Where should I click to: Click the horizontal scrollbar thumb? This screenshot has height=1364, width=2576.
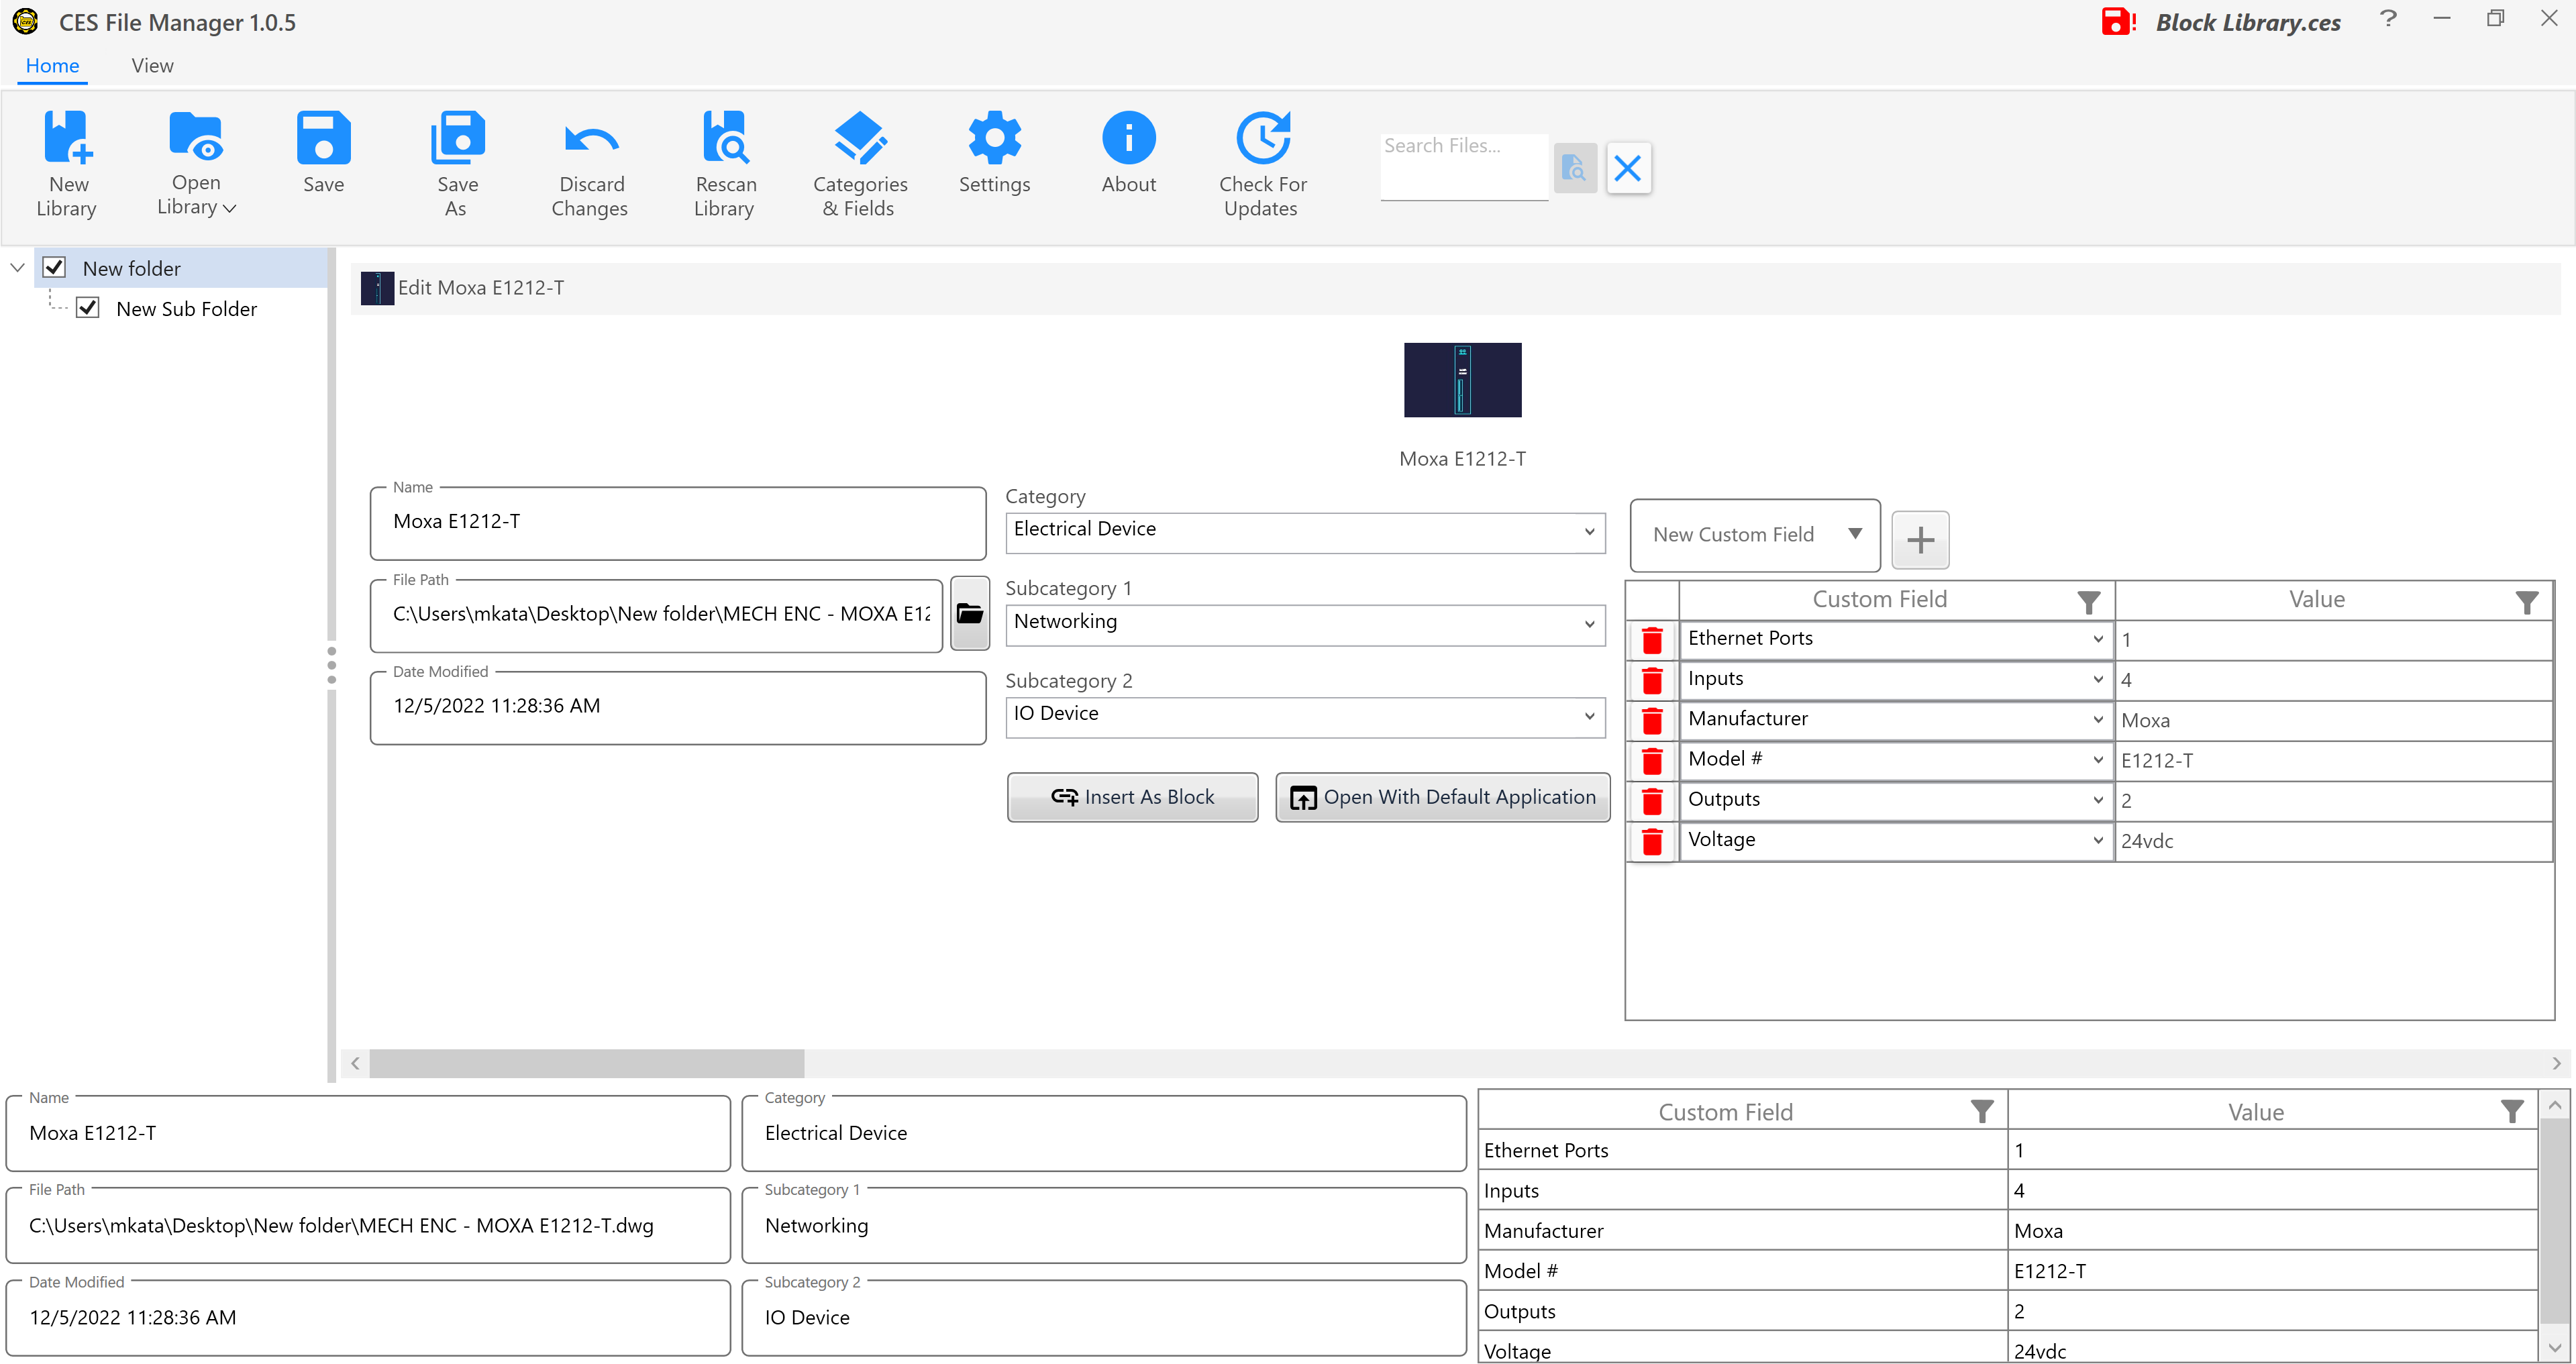click(x=586, y=1062)
